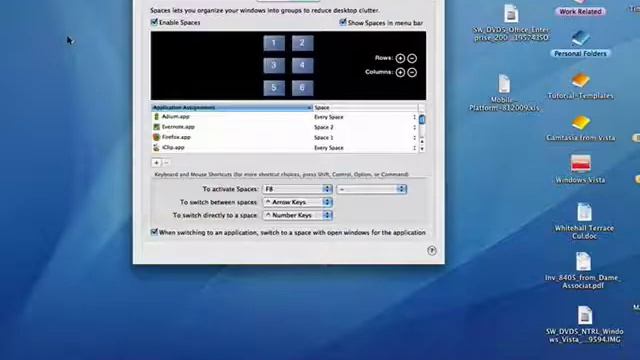Remove a row with the minus icon
640x360 pixels.
412,58
